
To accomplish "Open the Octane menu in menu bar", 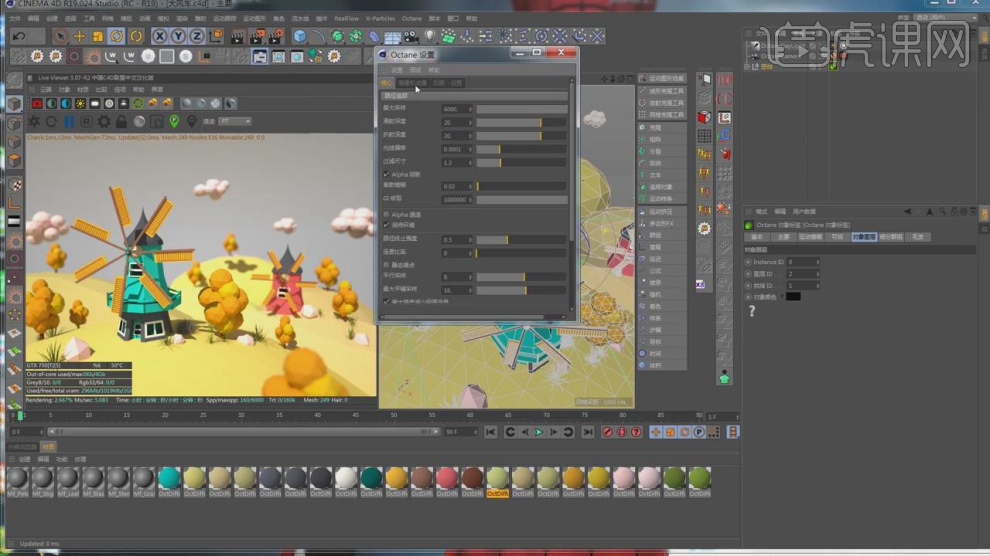I will pos(411,18).
